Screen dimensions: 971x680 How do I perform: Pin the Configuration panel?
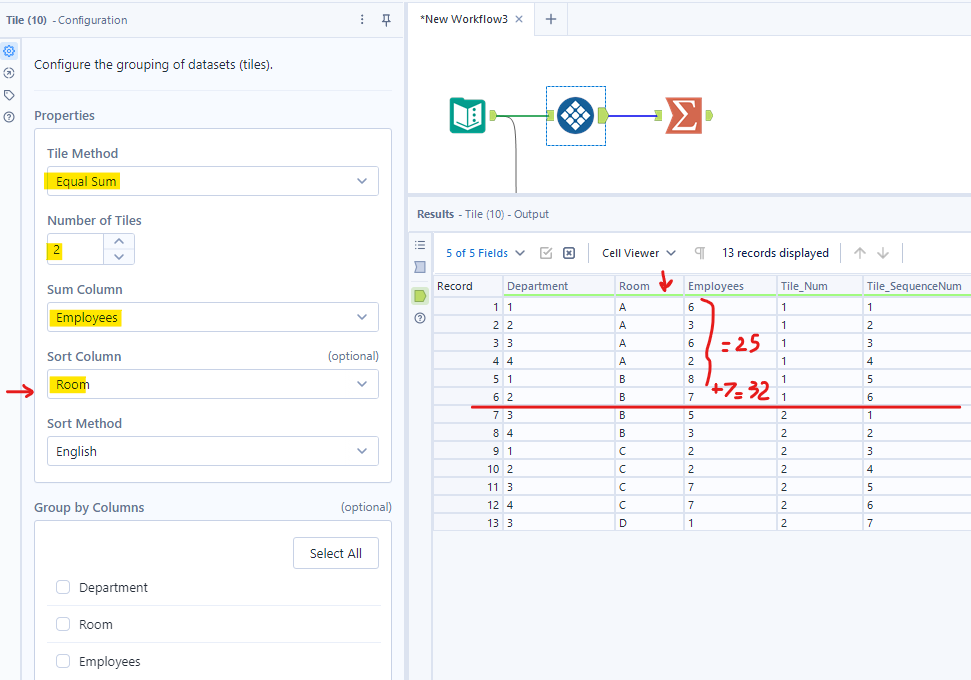[386, 20]
